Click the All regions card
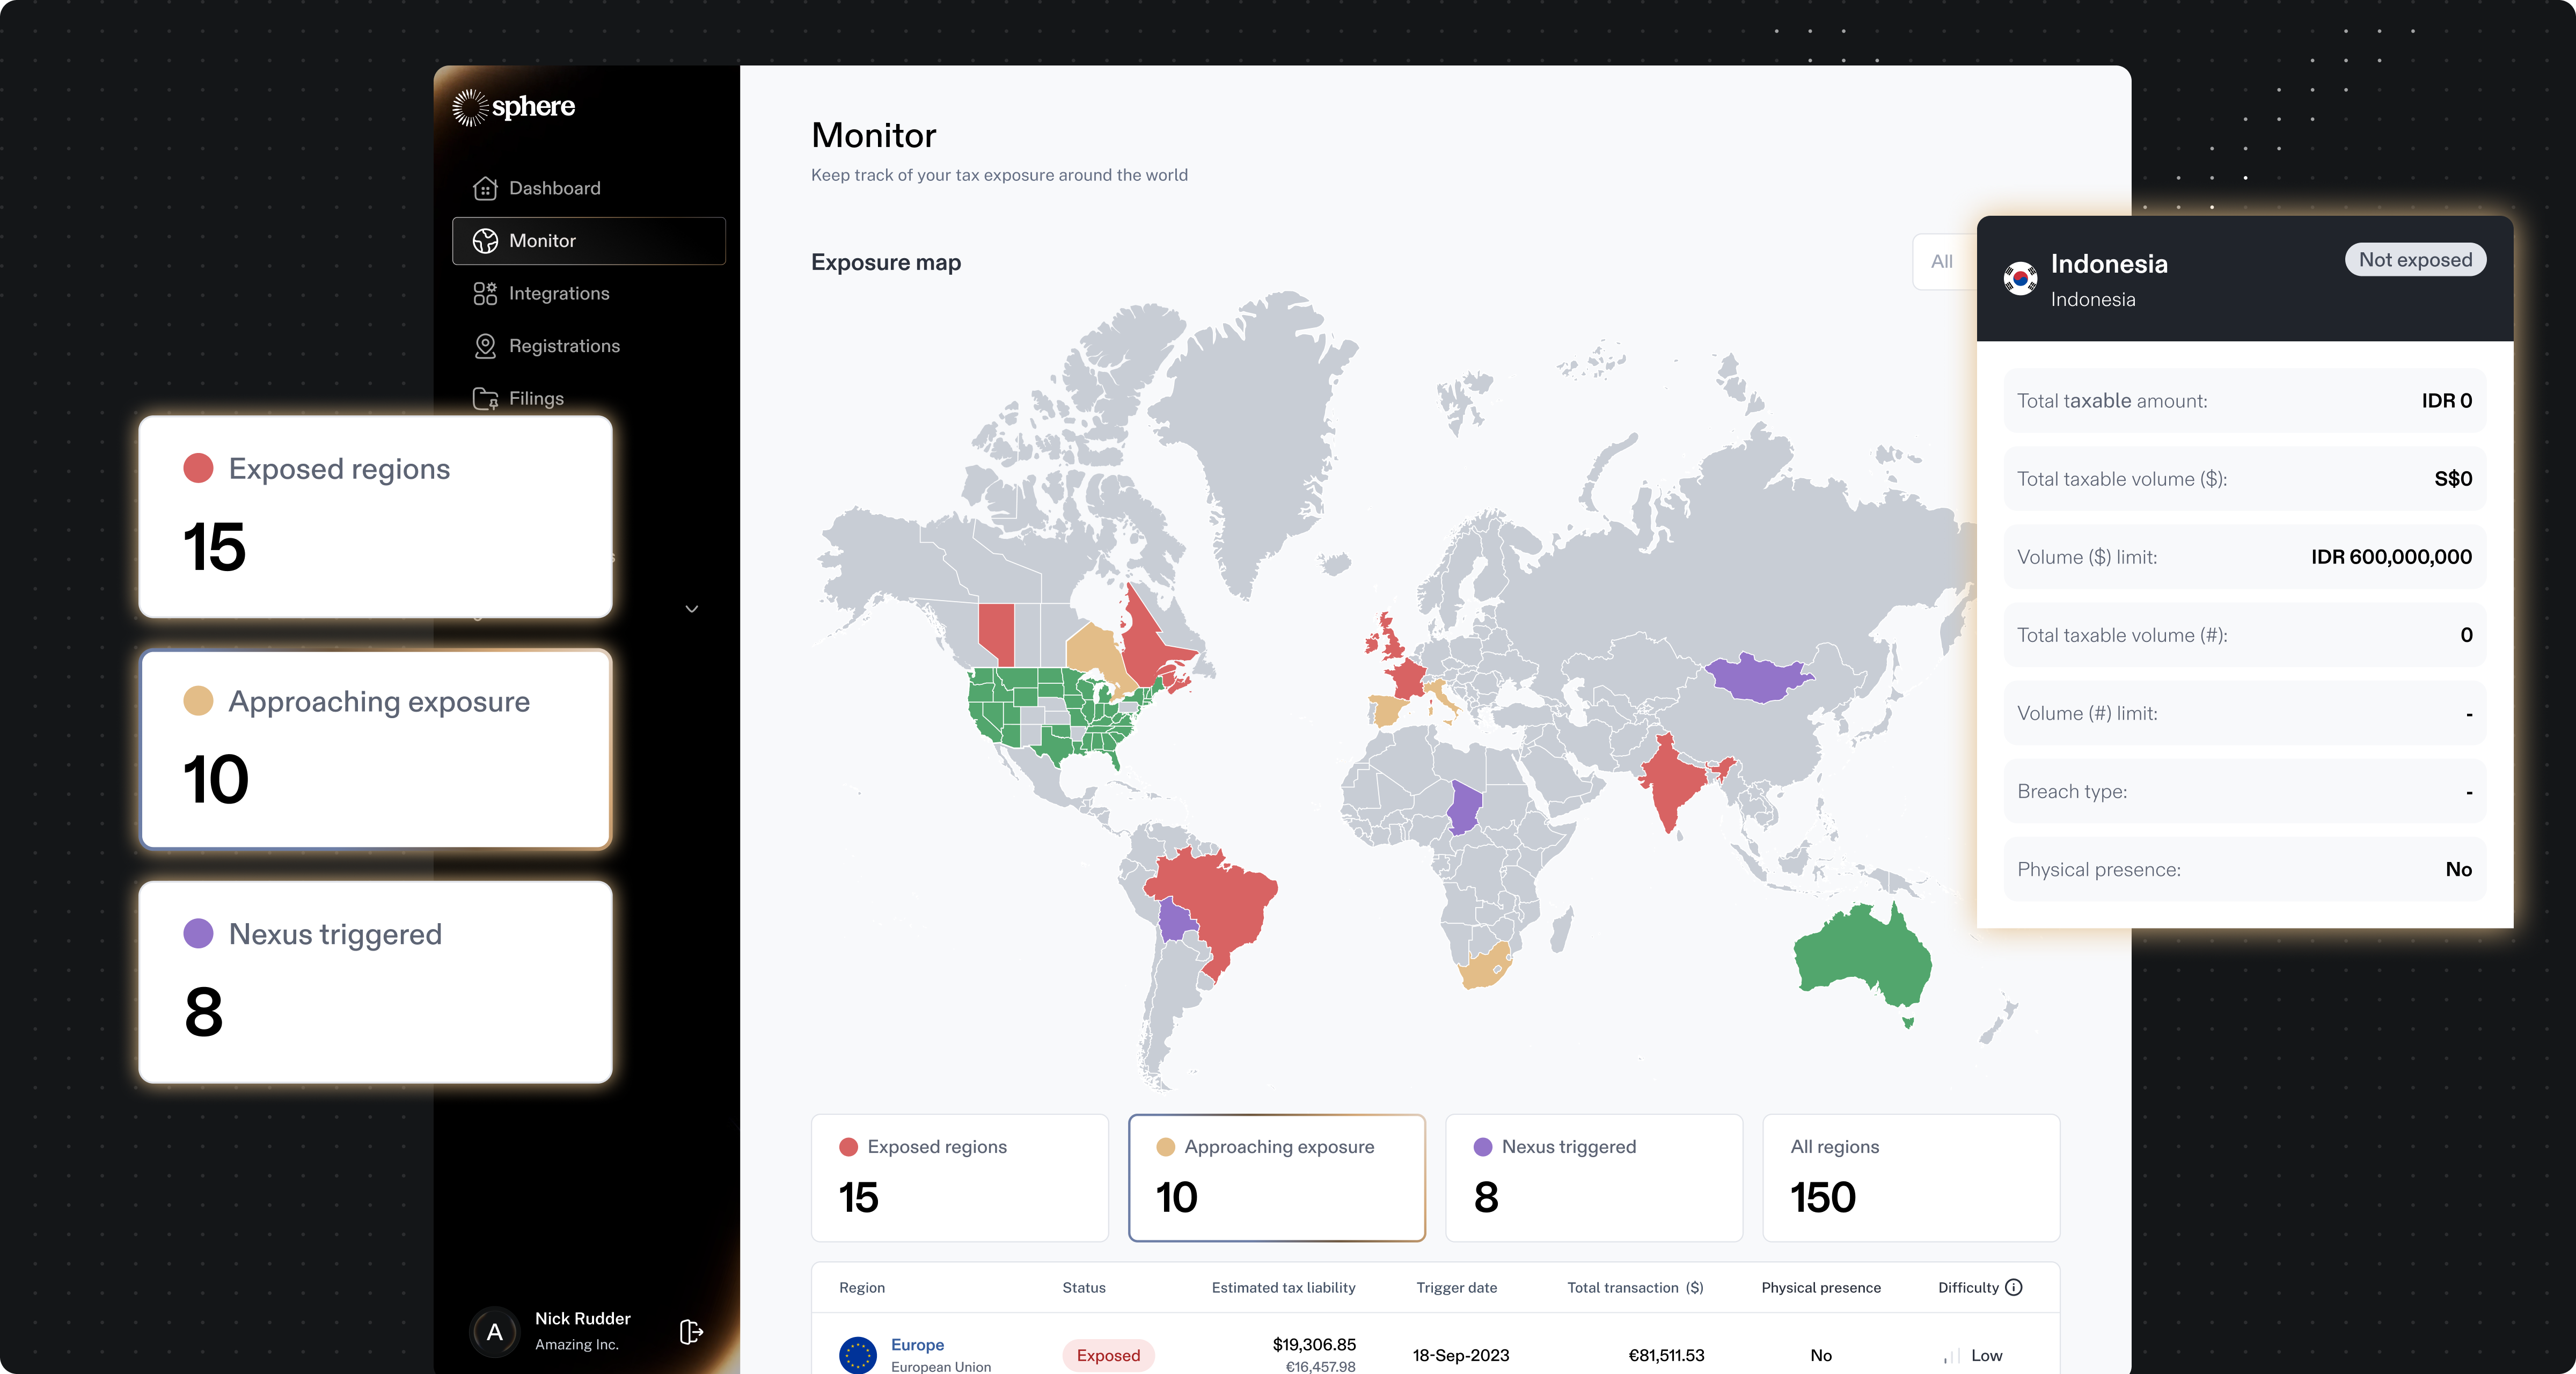The image size is (2576, 1374). click(1910, 1177)
